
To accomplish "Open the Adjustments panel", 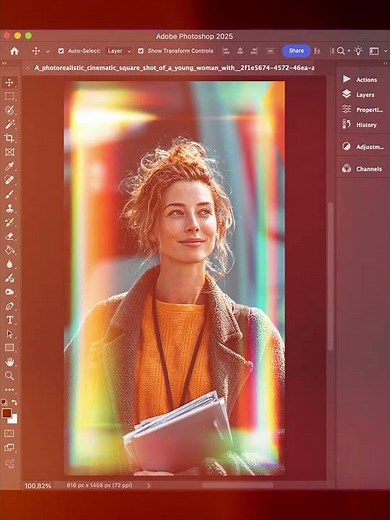I will [363, 147].
